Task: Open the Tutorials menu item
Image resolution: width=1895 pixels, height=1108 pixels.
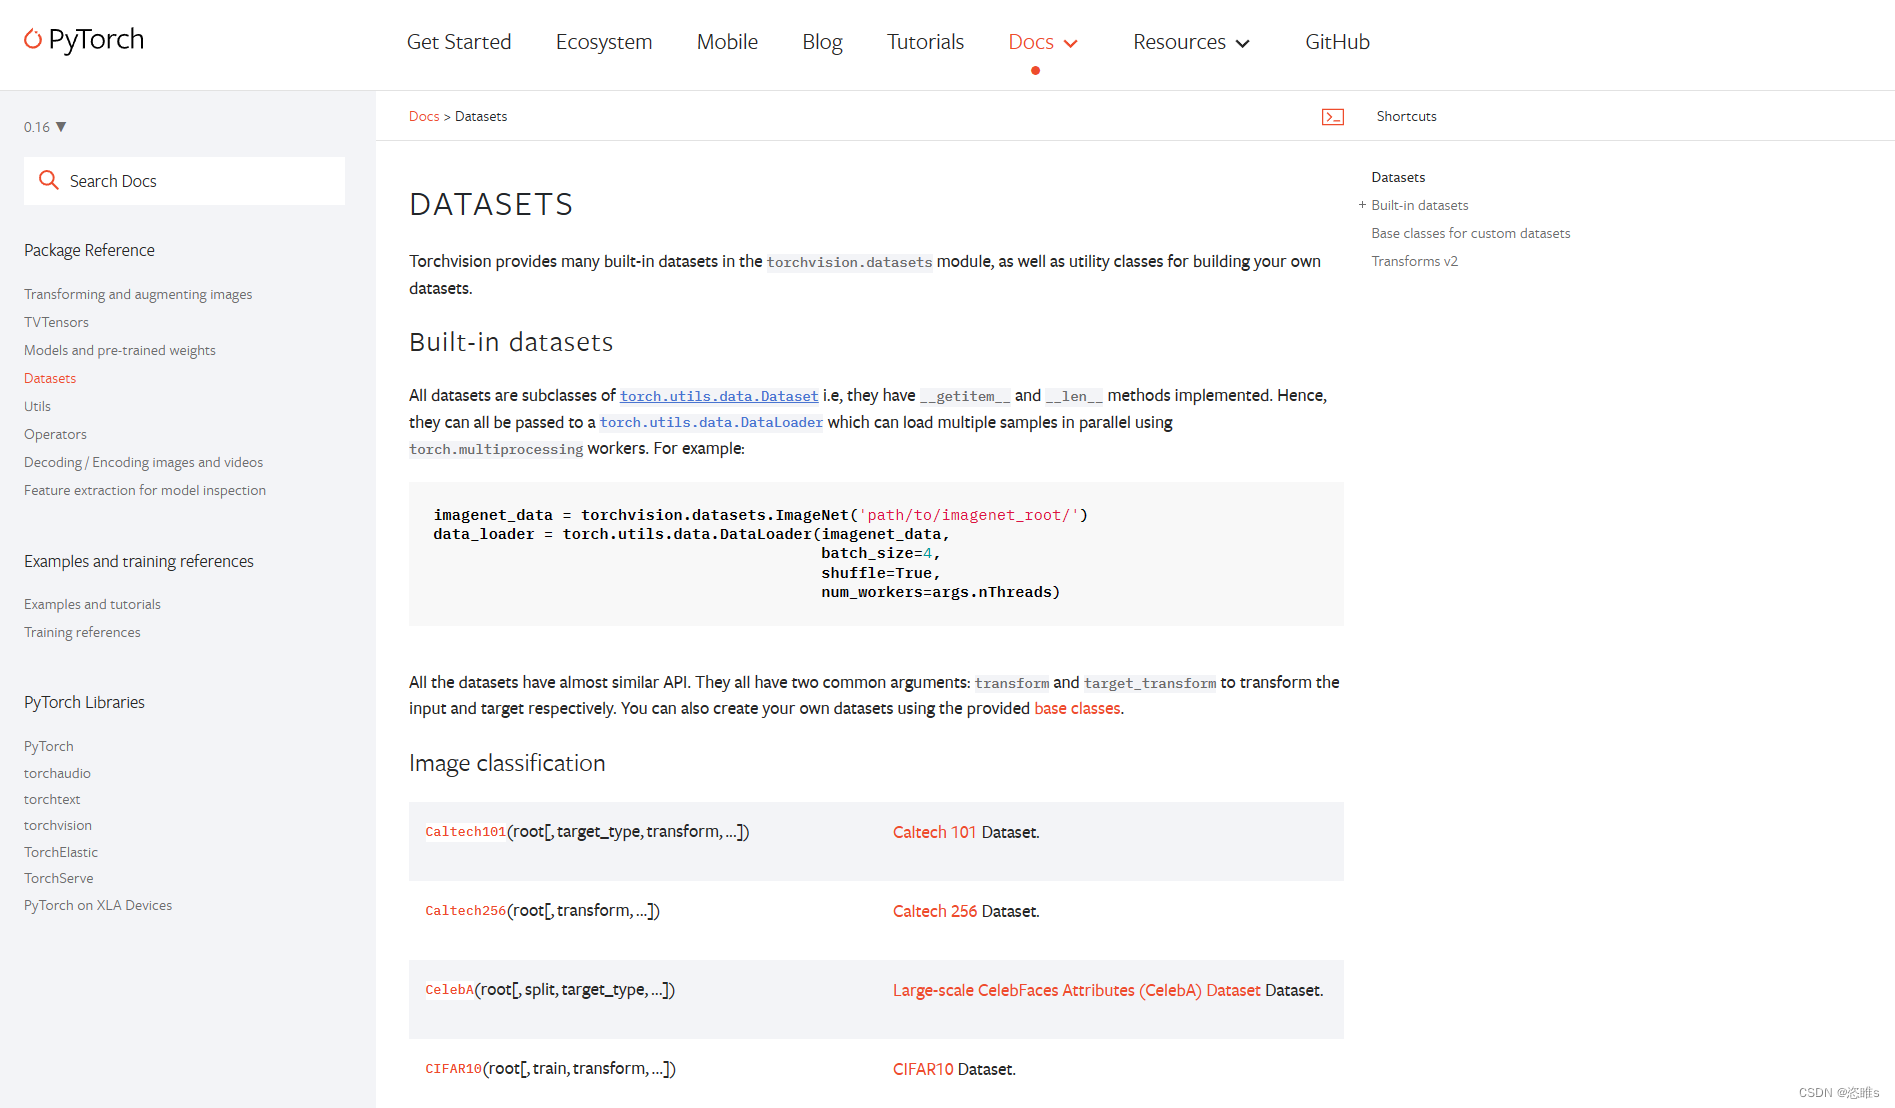Action: coord(924,42)
